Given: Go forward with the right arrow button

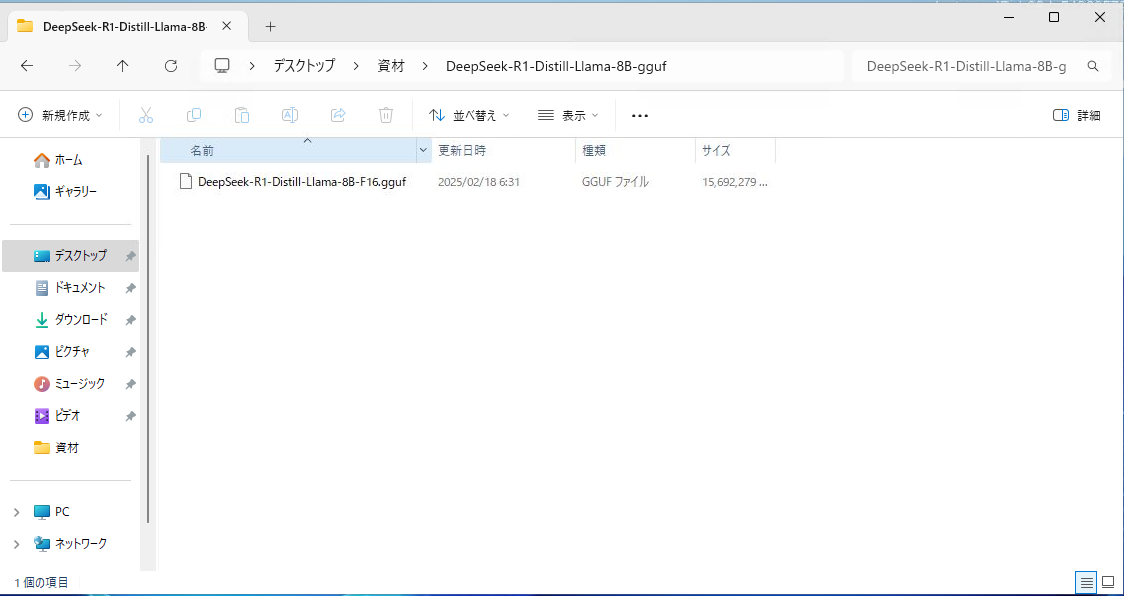Looking at the screenshot, I should [x=75, y=66].
